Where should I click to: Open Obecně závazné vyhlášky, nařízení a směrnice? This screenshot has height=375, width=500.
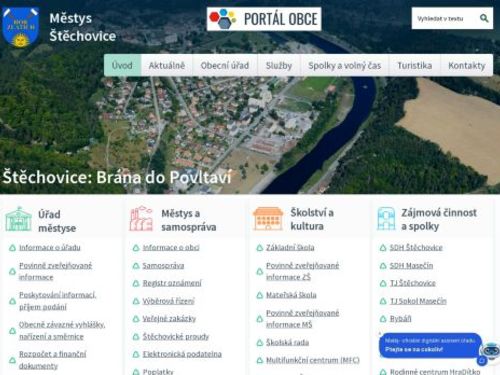pos(62,330)
